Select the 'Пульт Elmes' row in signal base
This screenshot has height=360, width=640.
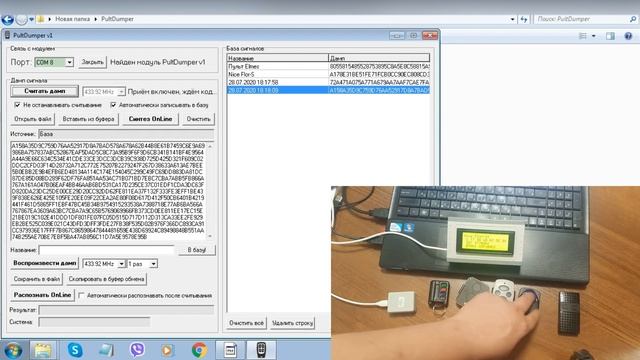329,67
